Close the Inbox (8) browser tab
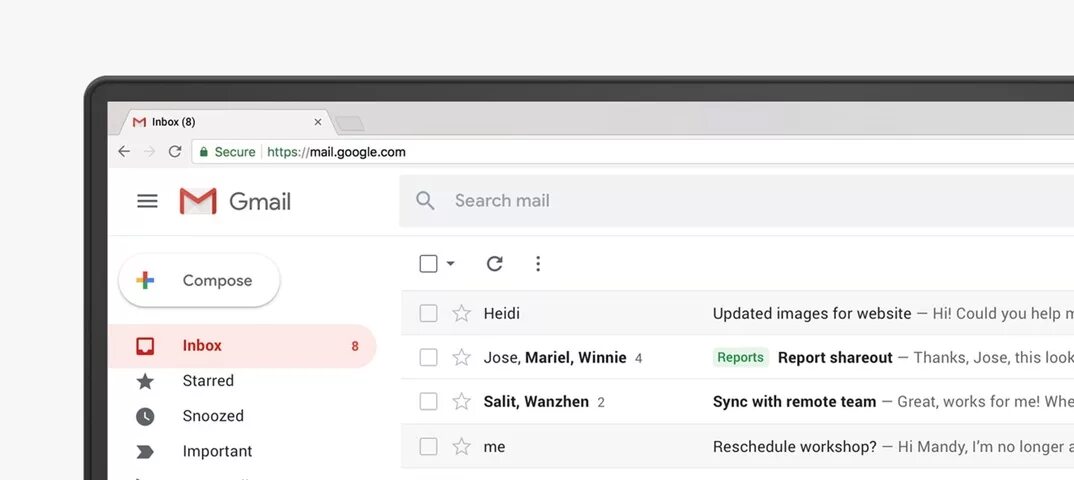This screenshot has width=1074, height=480. pyautogui.click(x=318, y=122)
